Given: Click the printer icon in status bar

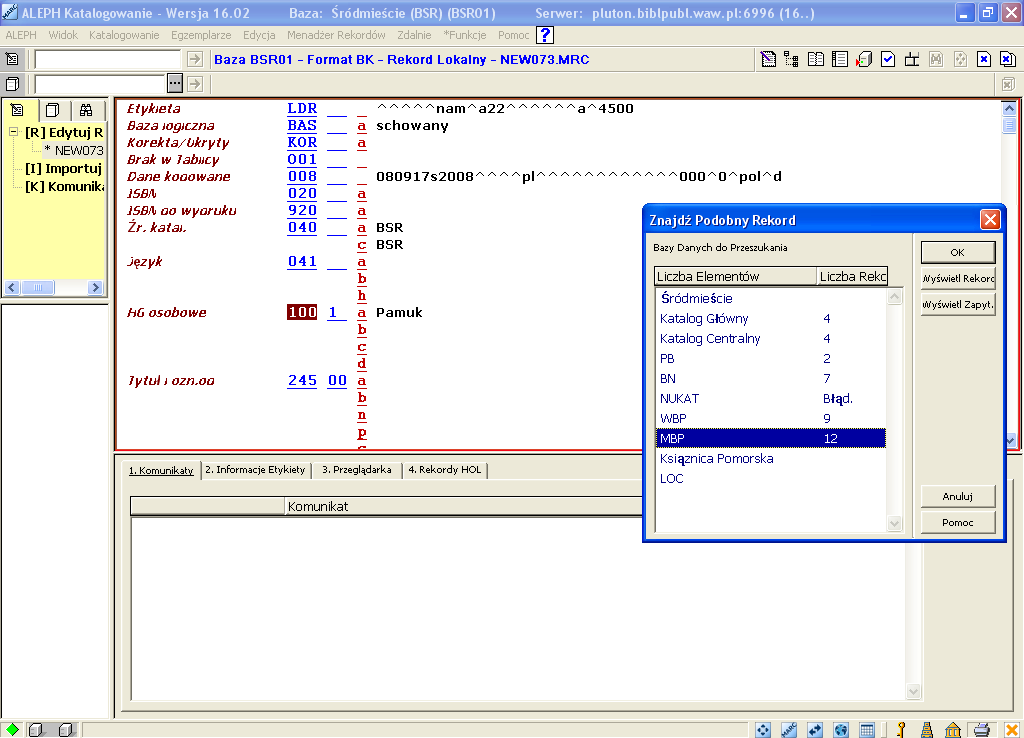Looking at the screenshot, I should 982,730.
